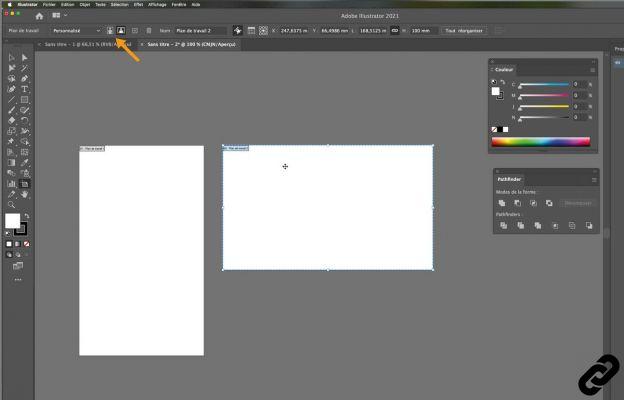Click the None swatch in Couleur panel

pyautogui.click(x=494, y=129)
